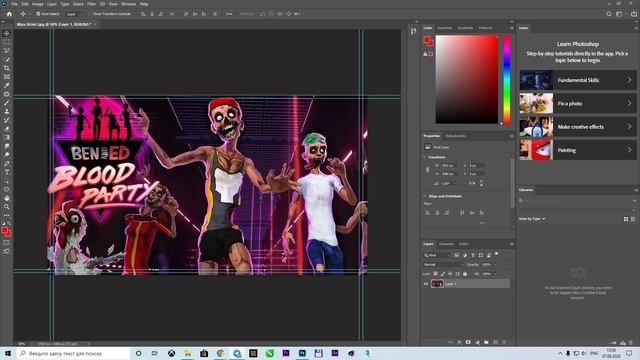Open the Fundamental Skills tutorials
The image size is (640, 360).
[578, 80]
